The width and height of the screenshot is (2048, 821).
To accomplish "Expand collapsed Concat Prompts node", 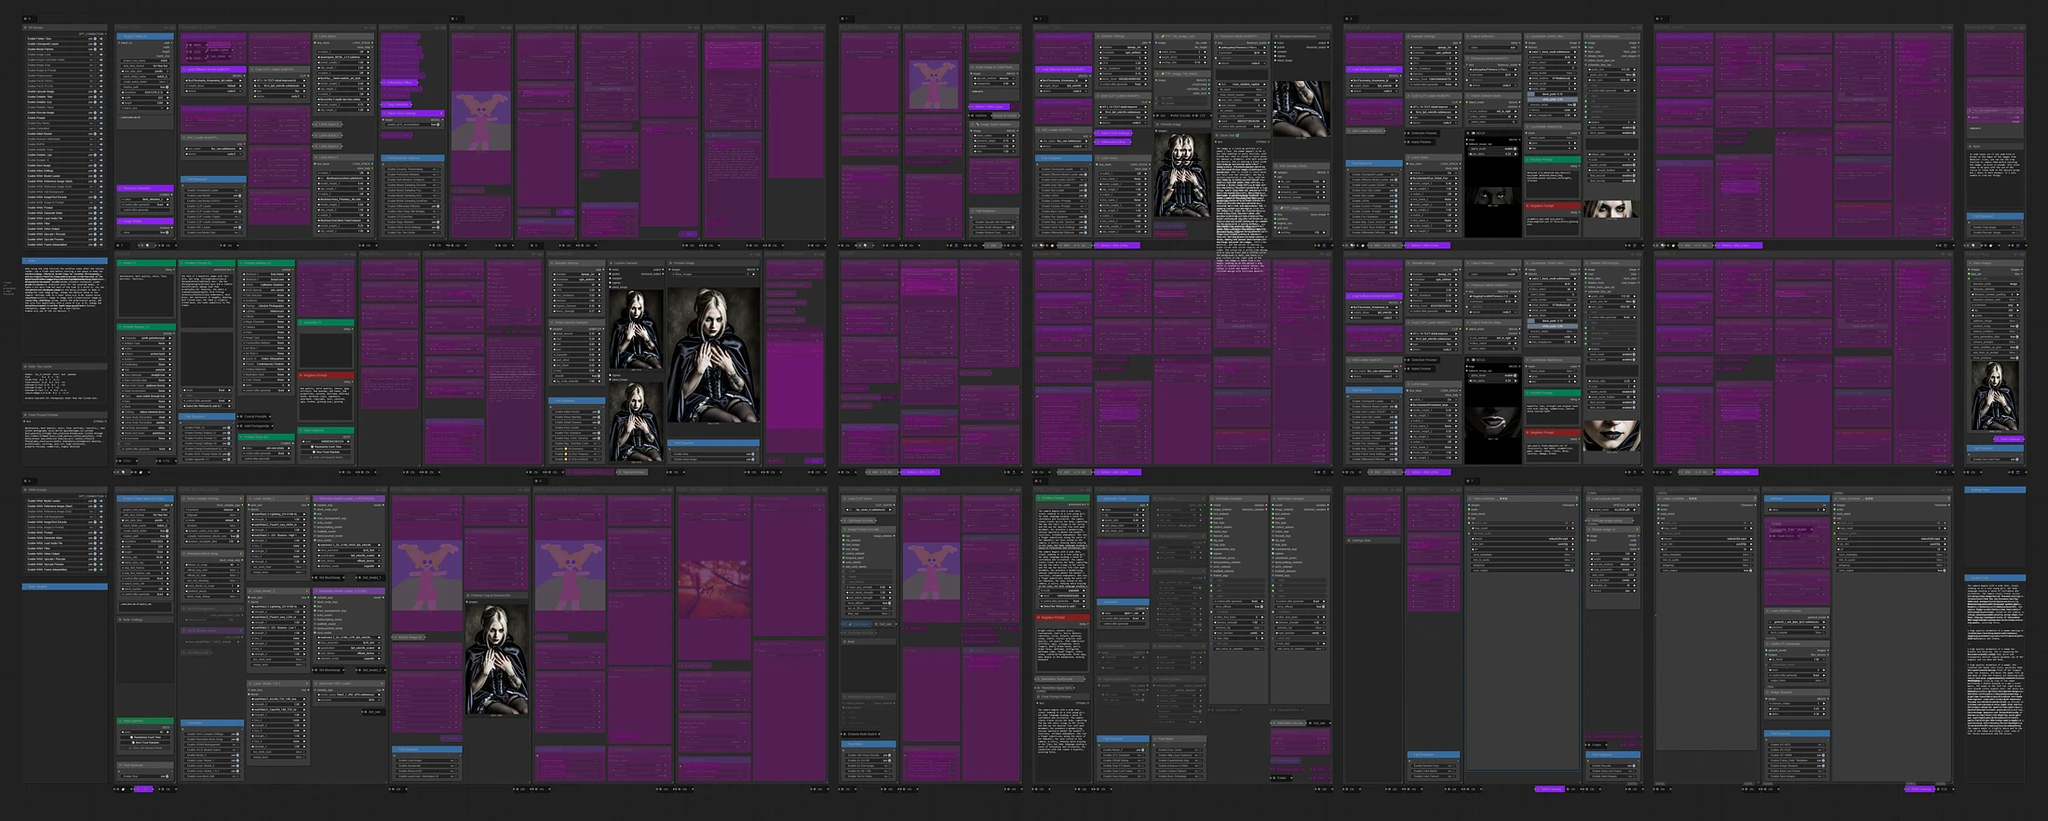I will coord(255,416).
